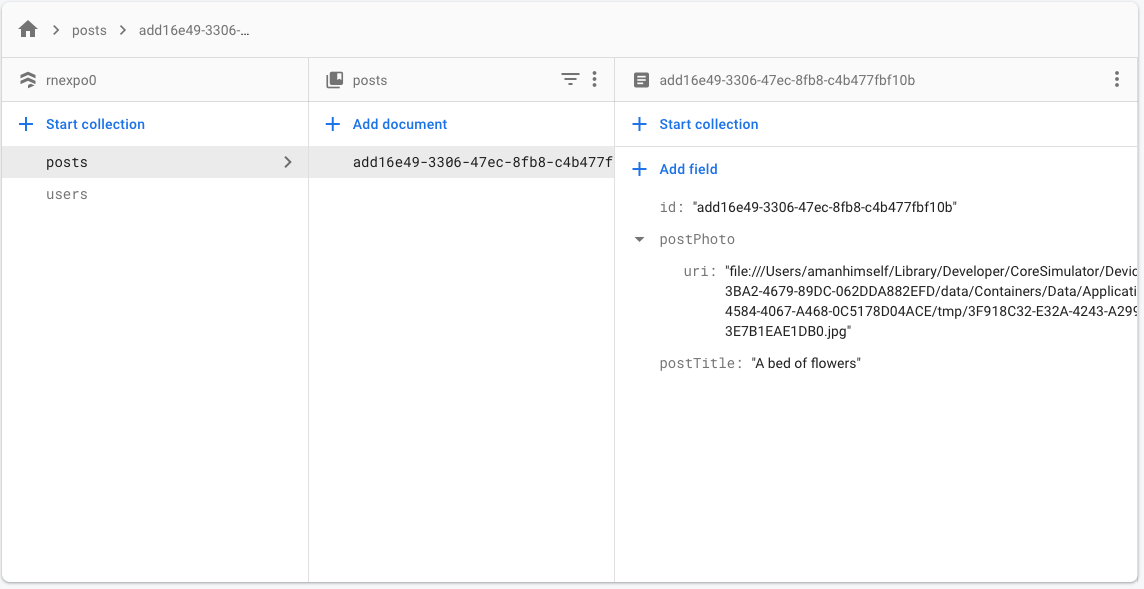Screen dimensions: 1144x589
Task: Open the overflow menu for the posts collection
Action: click(595, 79)
